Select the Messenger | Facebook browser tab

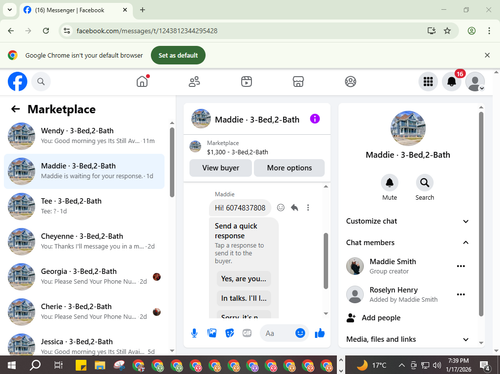point(76,10)
